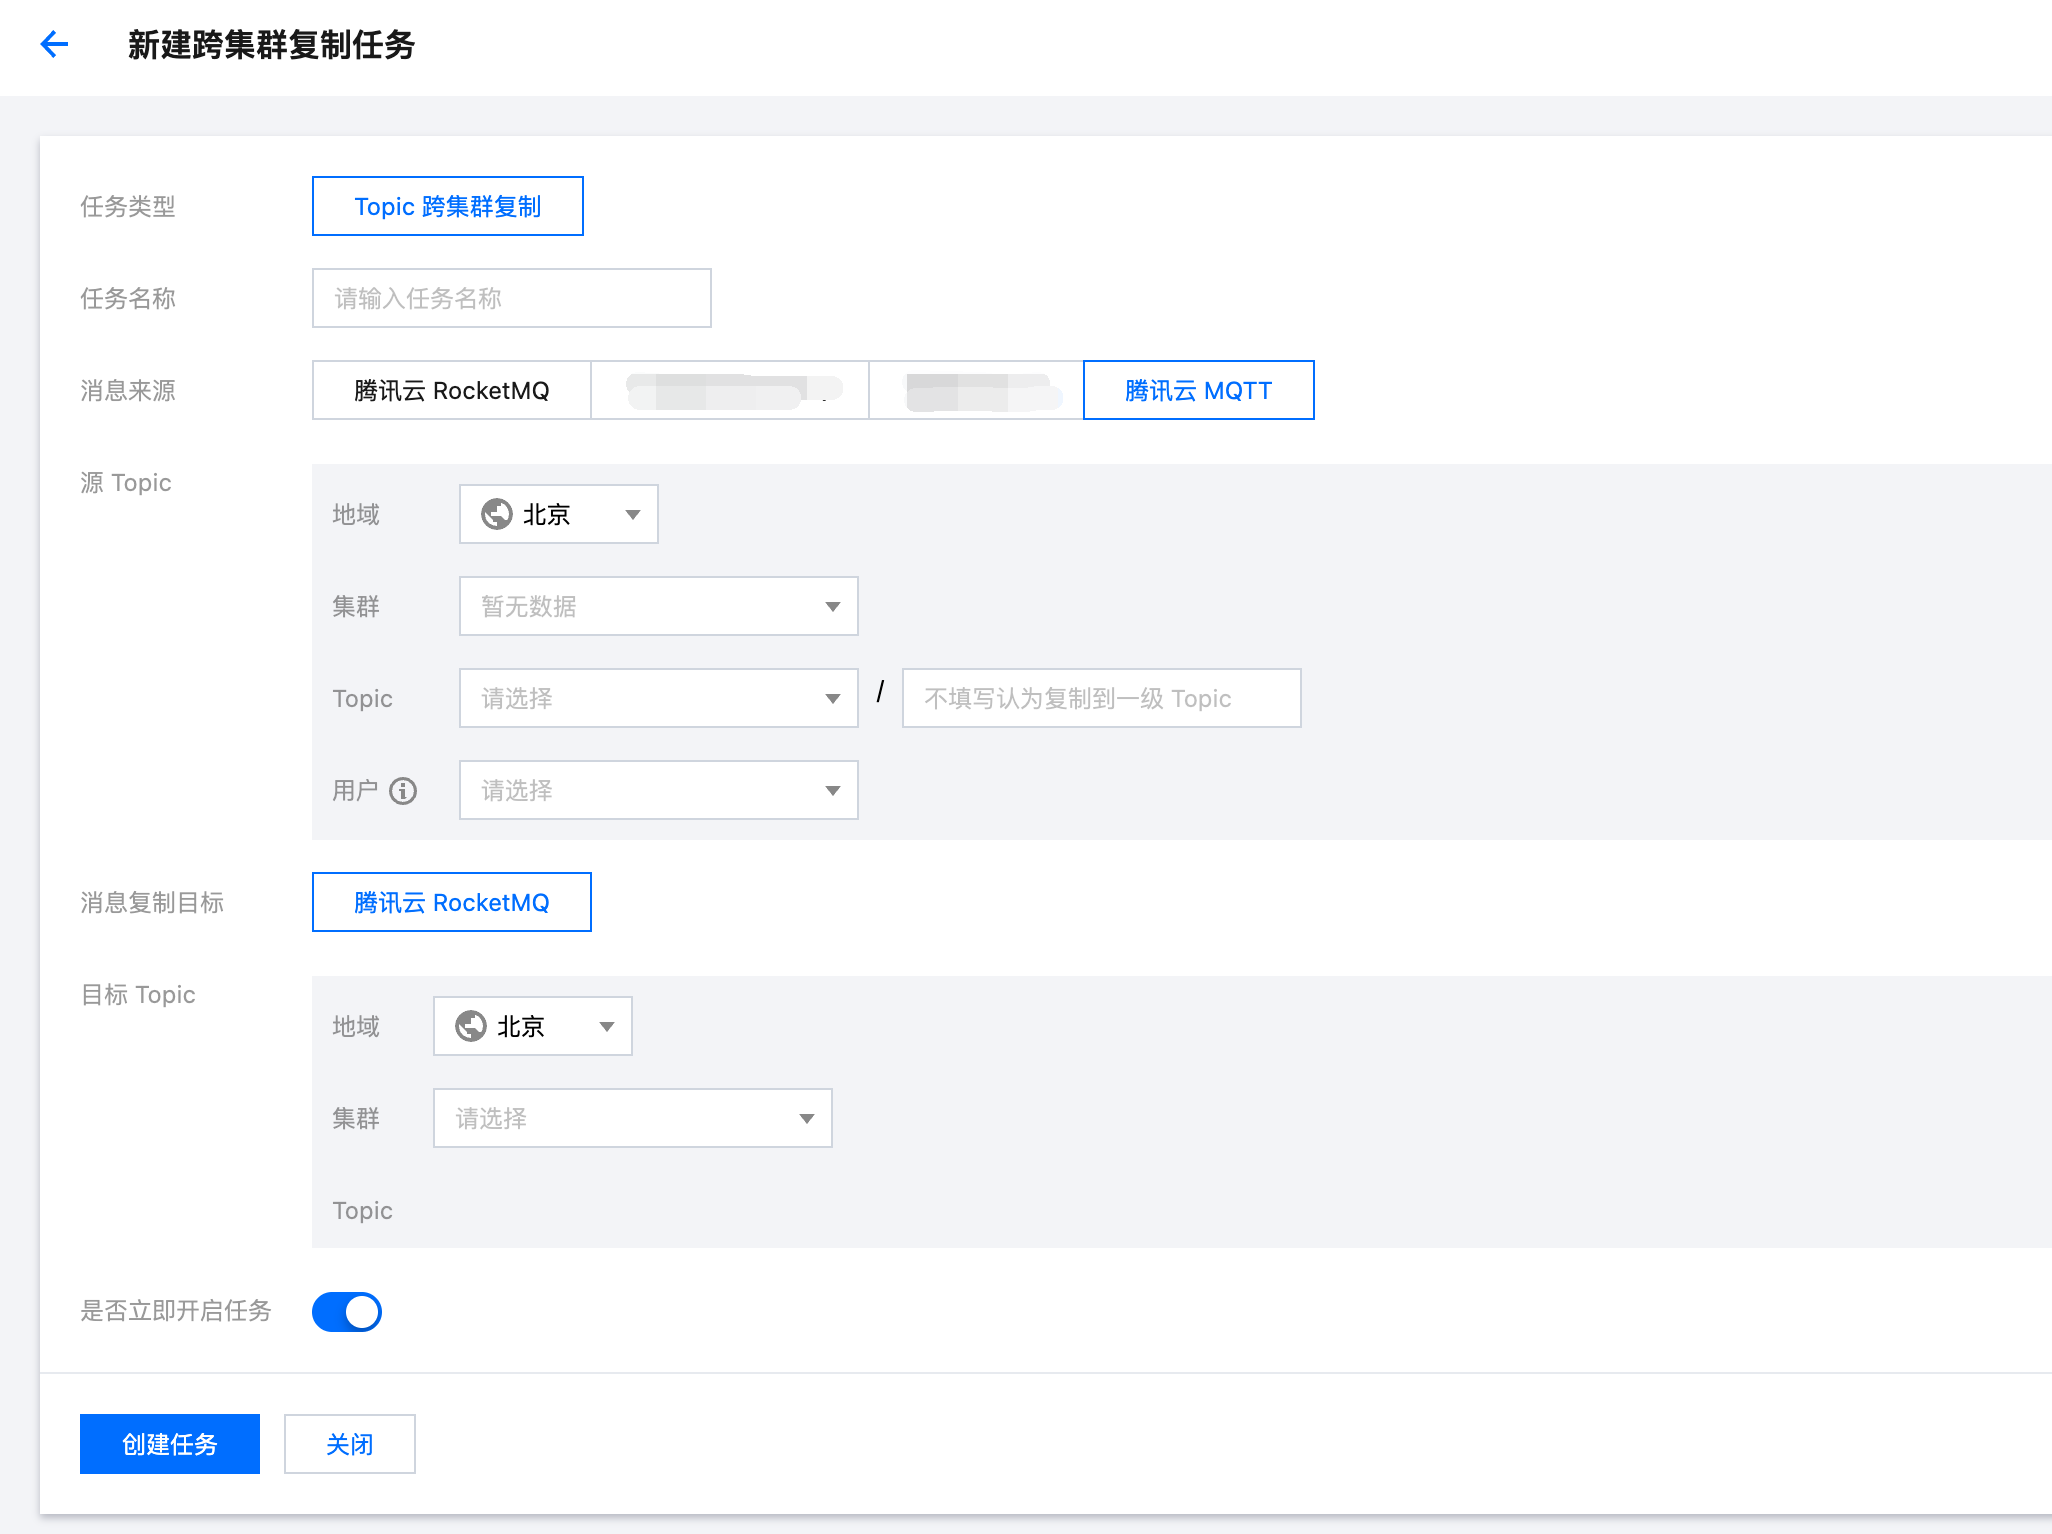Open the target region 北京 dropdown

pyautogui.click(x=532, y=1026)
